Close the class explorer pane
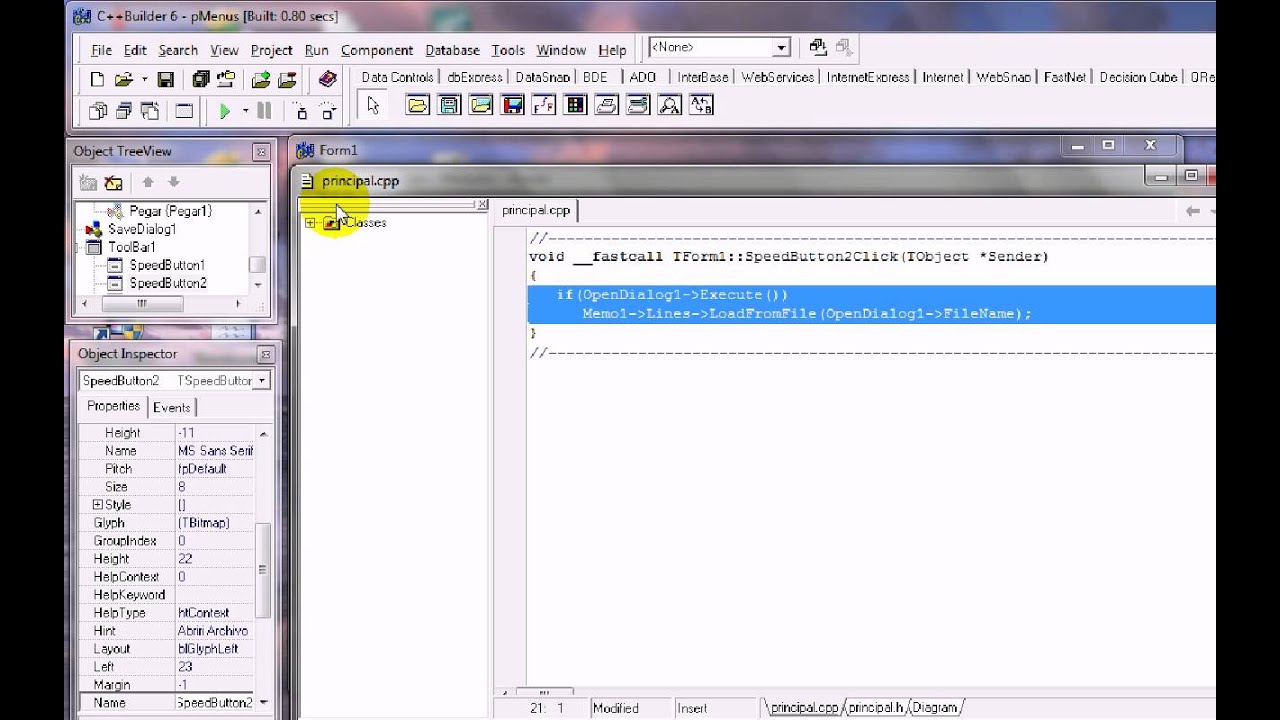Image resolution: width=1280 pixels, height=720 pixels. click(x=482, y=204)
